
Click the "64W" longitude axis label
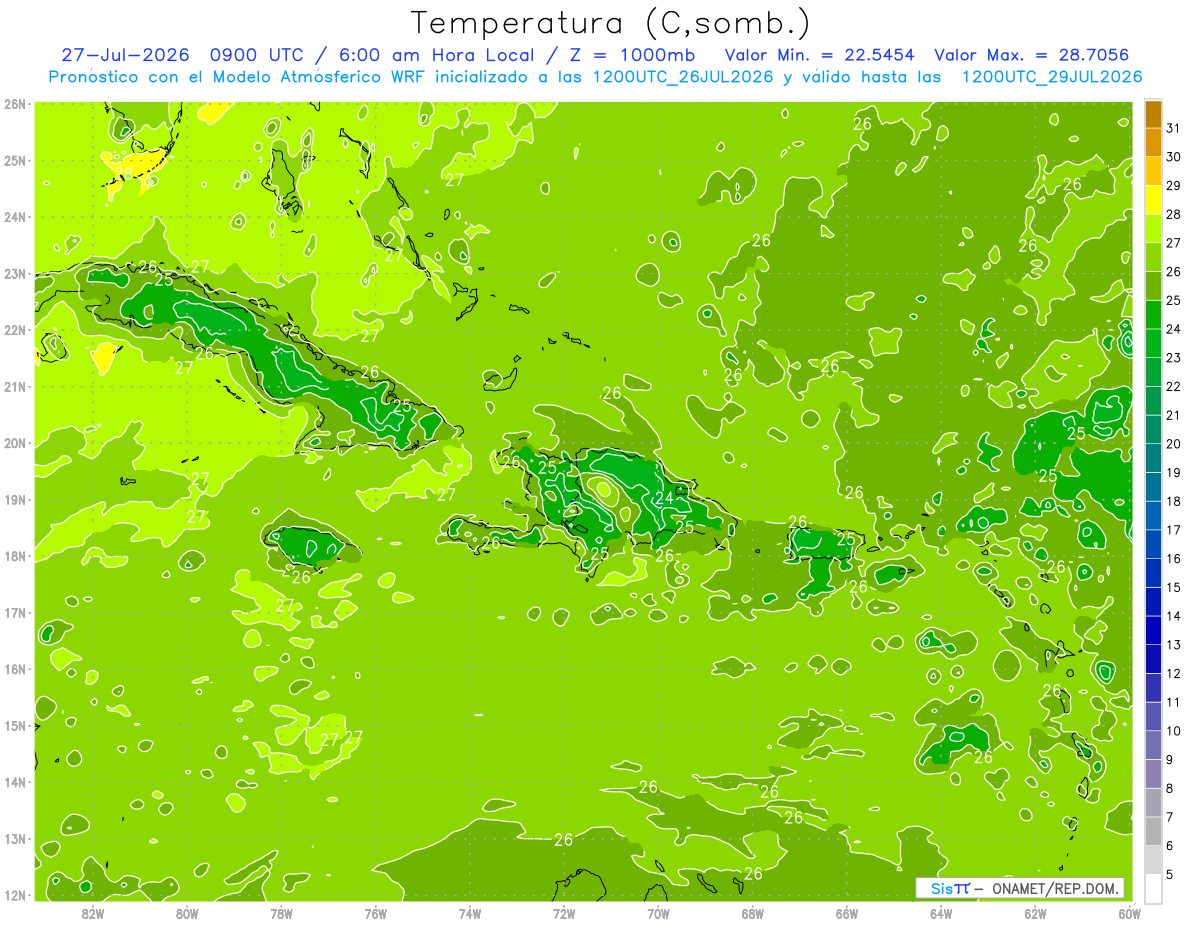click(x=941, y=913)
